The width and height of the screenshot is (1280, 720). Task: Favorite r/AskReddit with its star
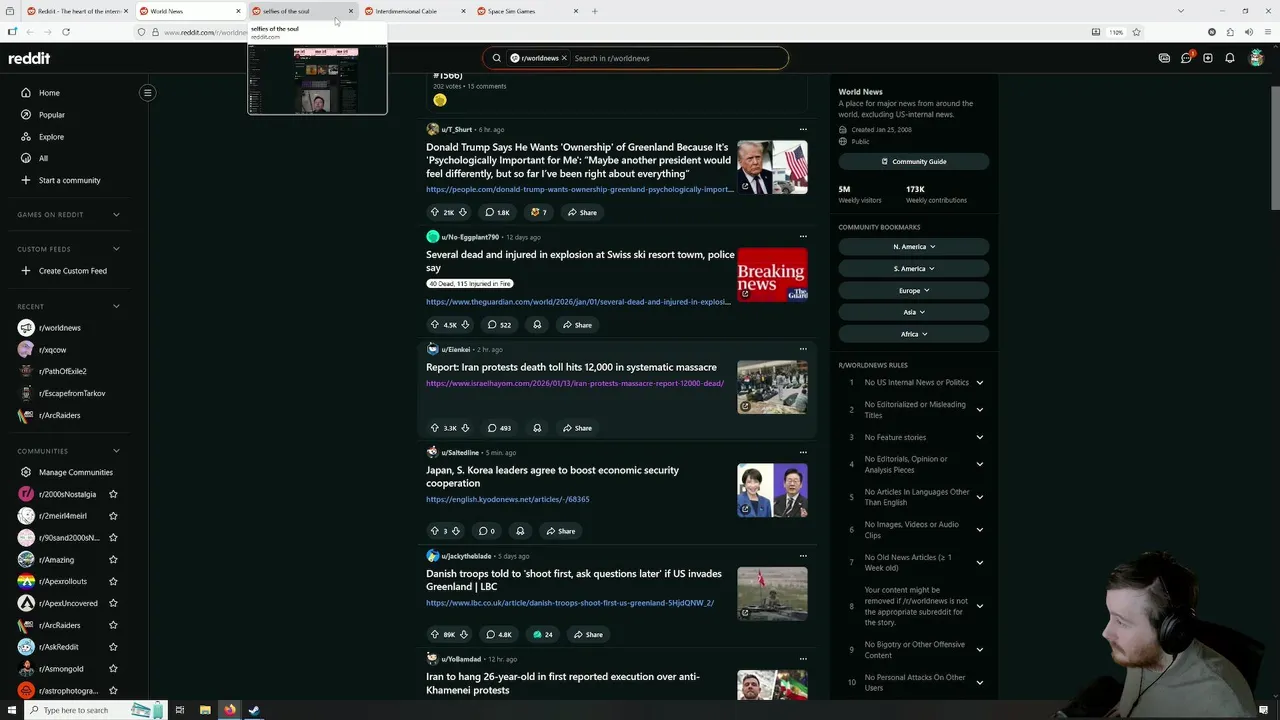pos(113,647)
